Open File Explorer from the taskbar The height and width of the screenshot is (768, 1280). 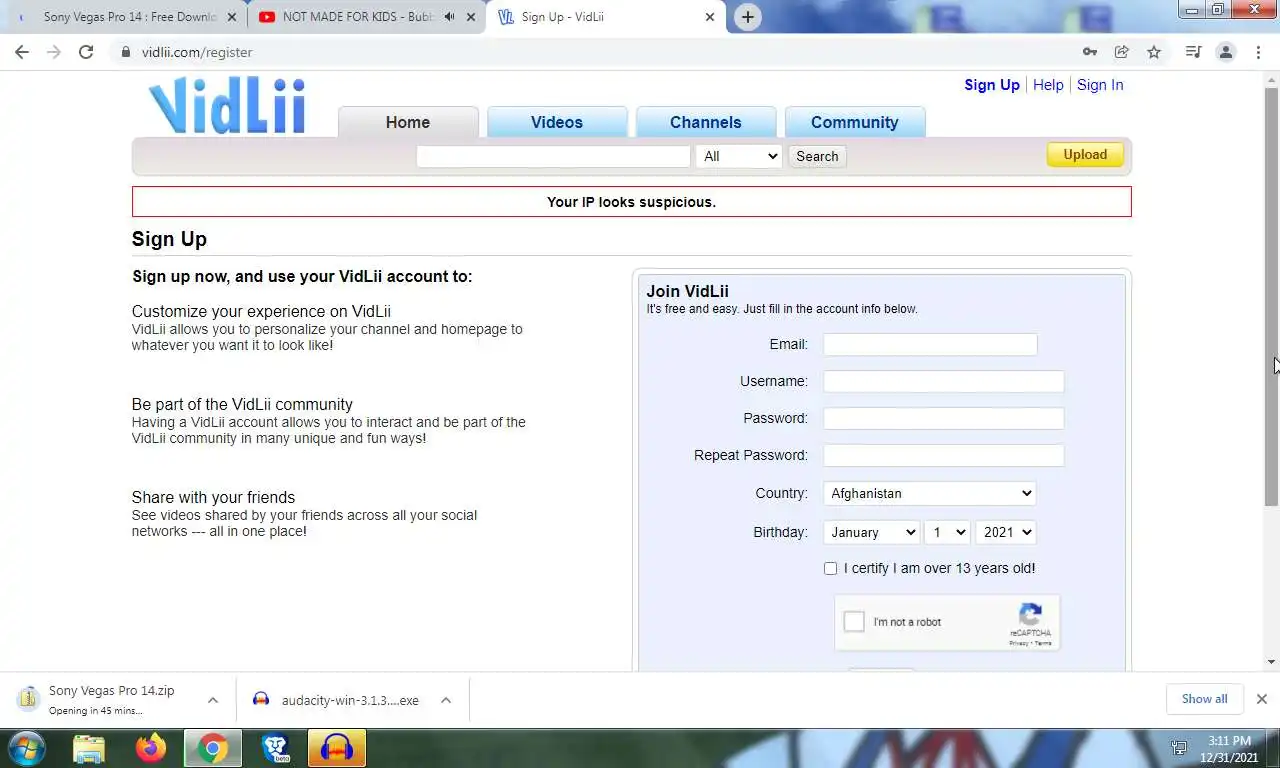[89, 748]
